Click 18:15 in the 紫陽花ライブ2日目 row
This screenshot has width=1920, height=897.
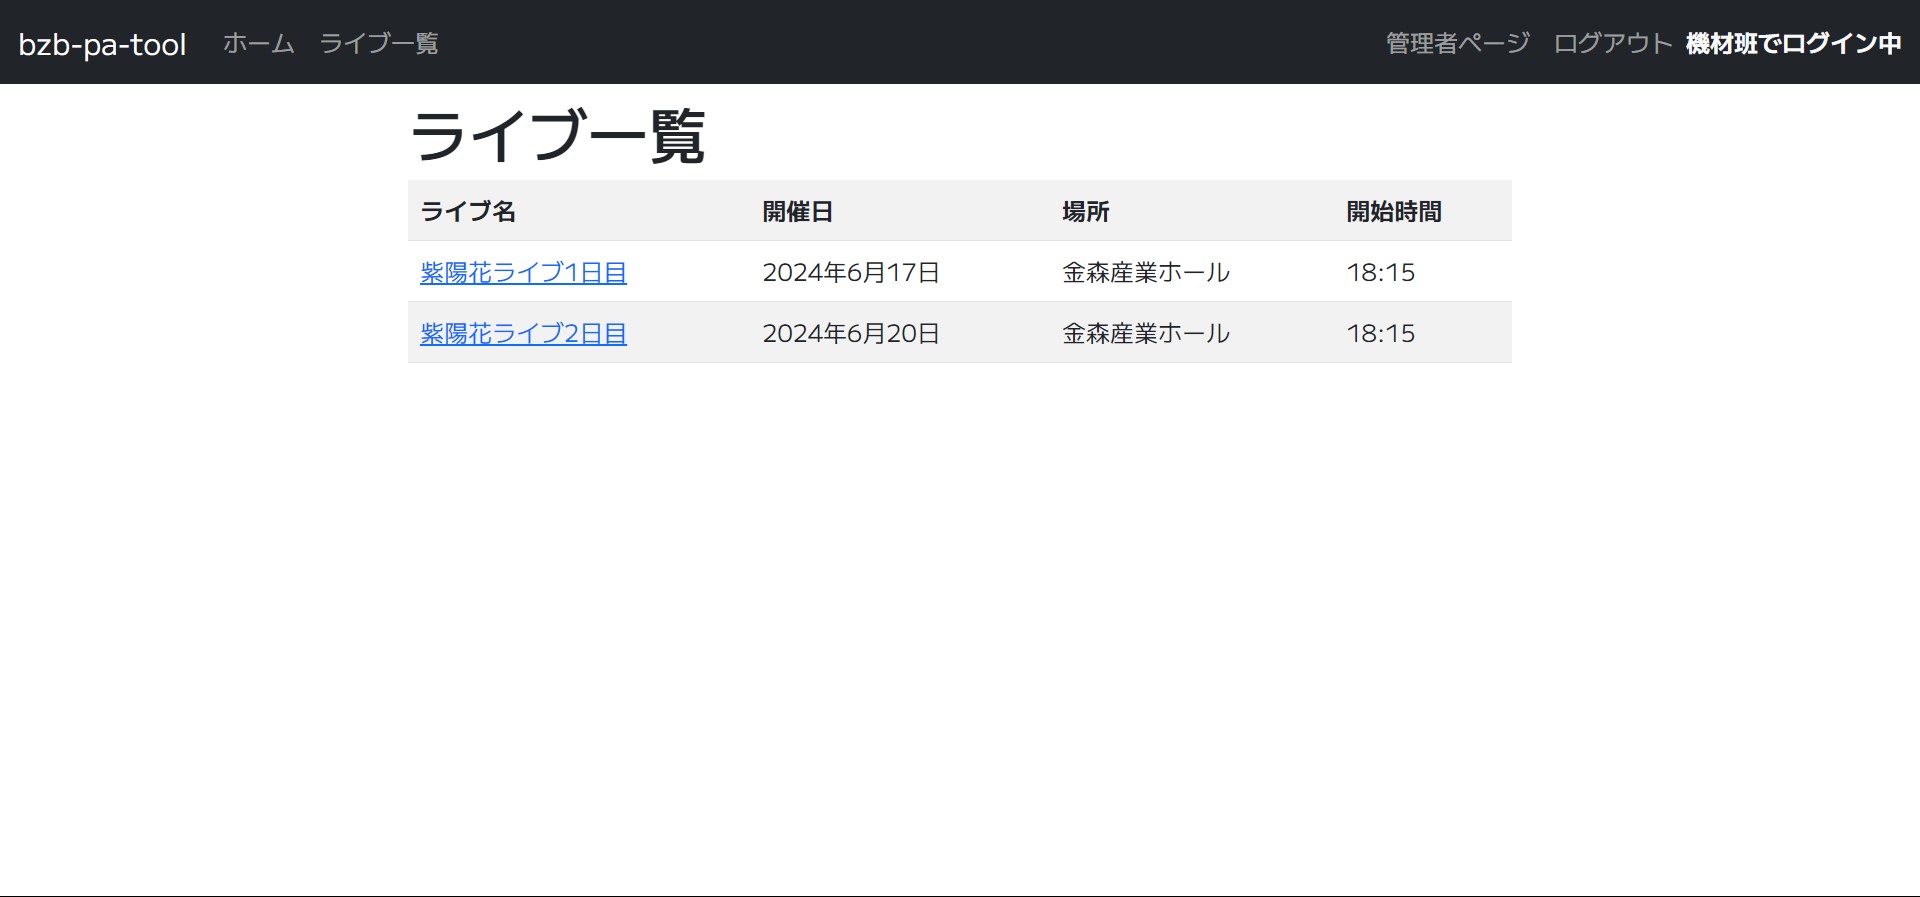(1380, 333)
